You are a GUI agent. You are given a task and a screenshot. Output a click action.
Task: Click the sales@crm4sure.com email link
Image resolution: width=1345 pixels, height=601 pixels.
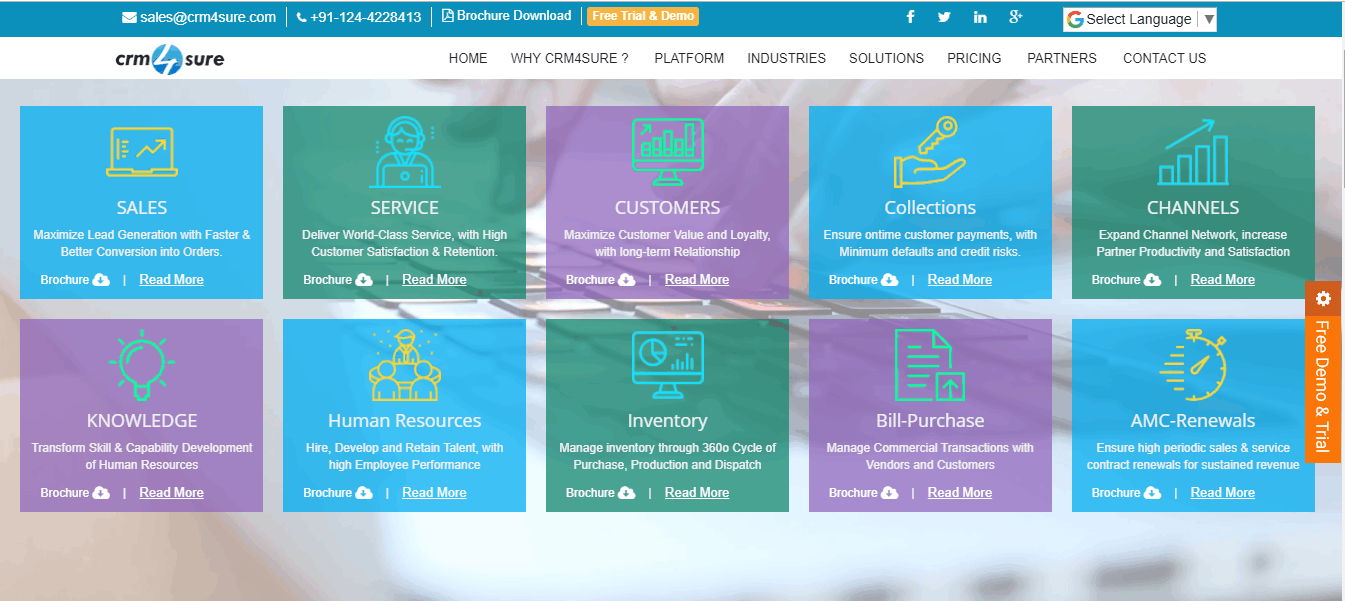click(x=199, y=17)
